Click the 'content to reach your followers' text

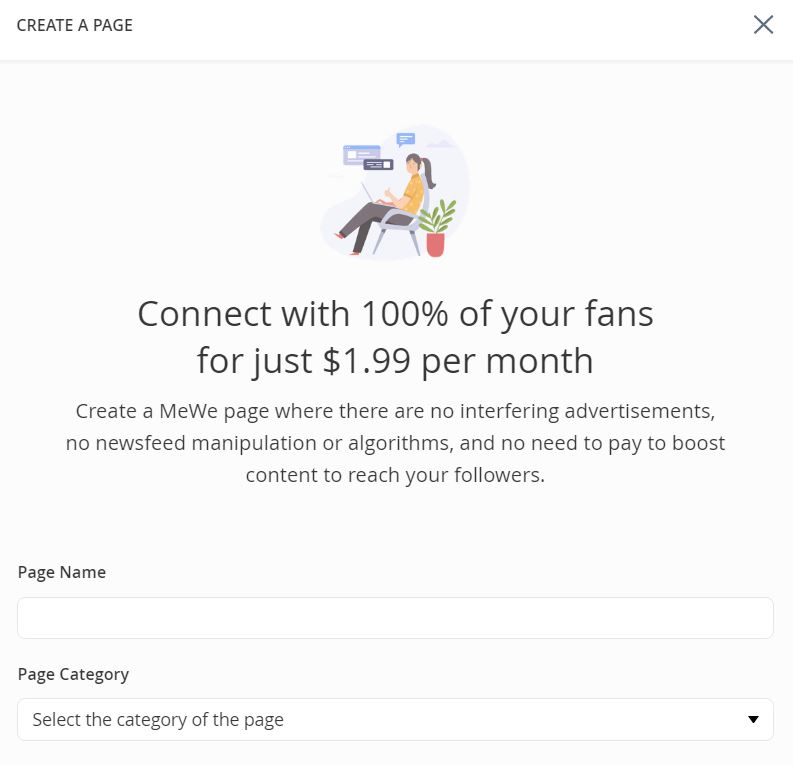click(395, 475)
